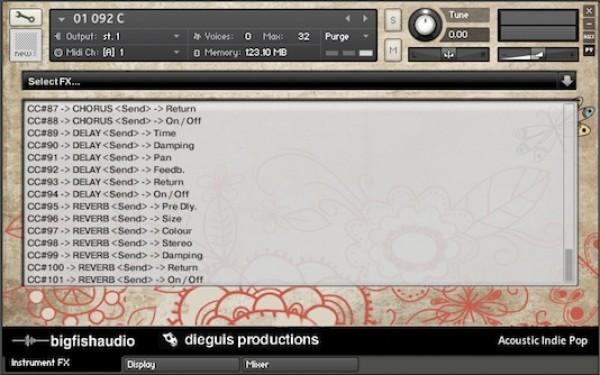Image resolution: width=600 pixels, height=375 pixels.
Task: Click the Memory value 123.10 MB
Action: coord(266,52)
